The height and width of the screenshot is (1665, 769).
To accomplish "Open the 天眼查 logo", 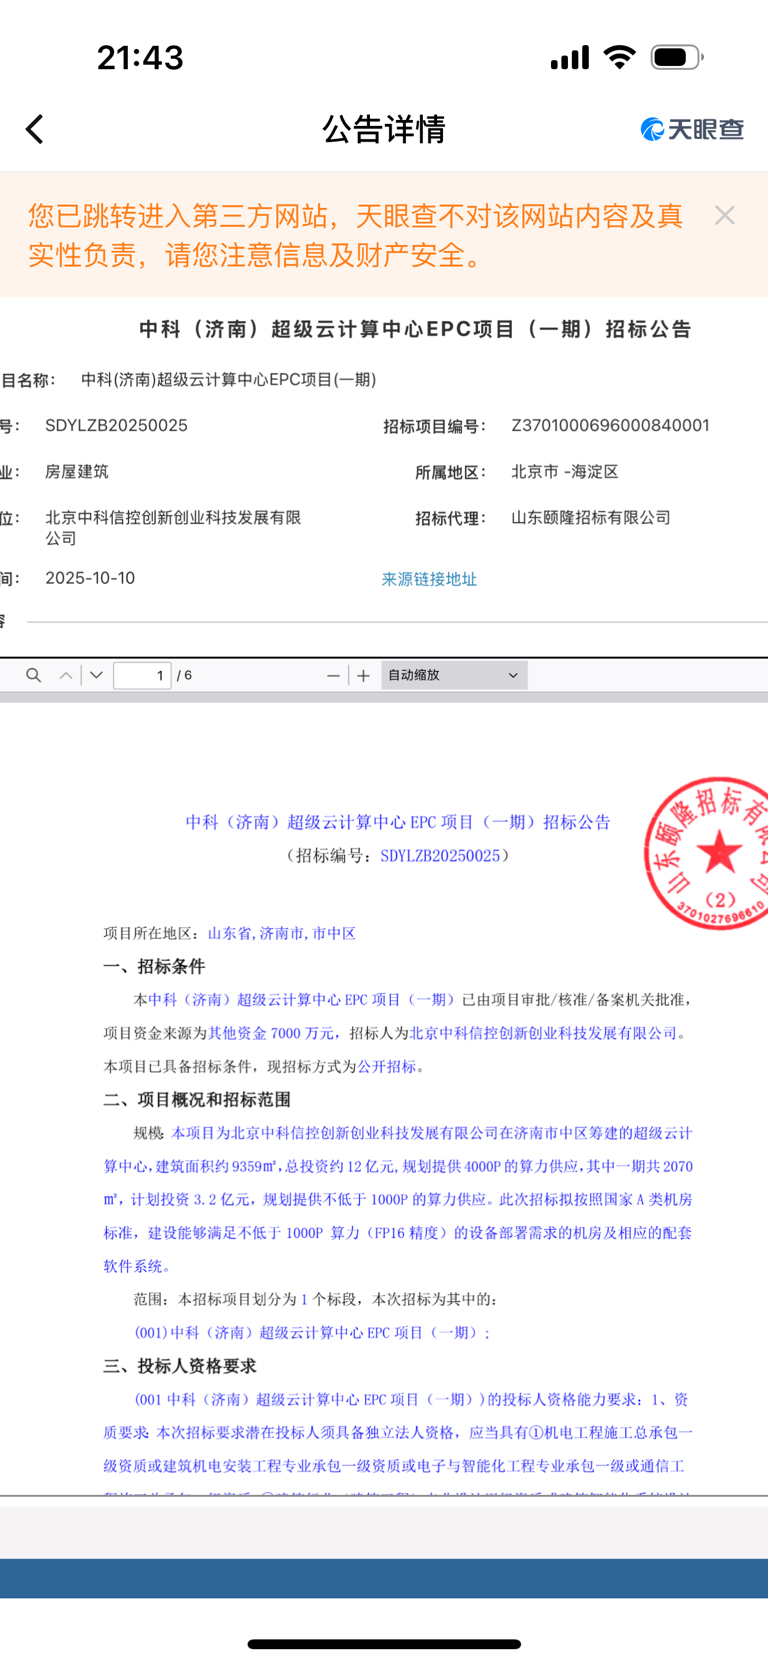I will click(x=692, y=129).
